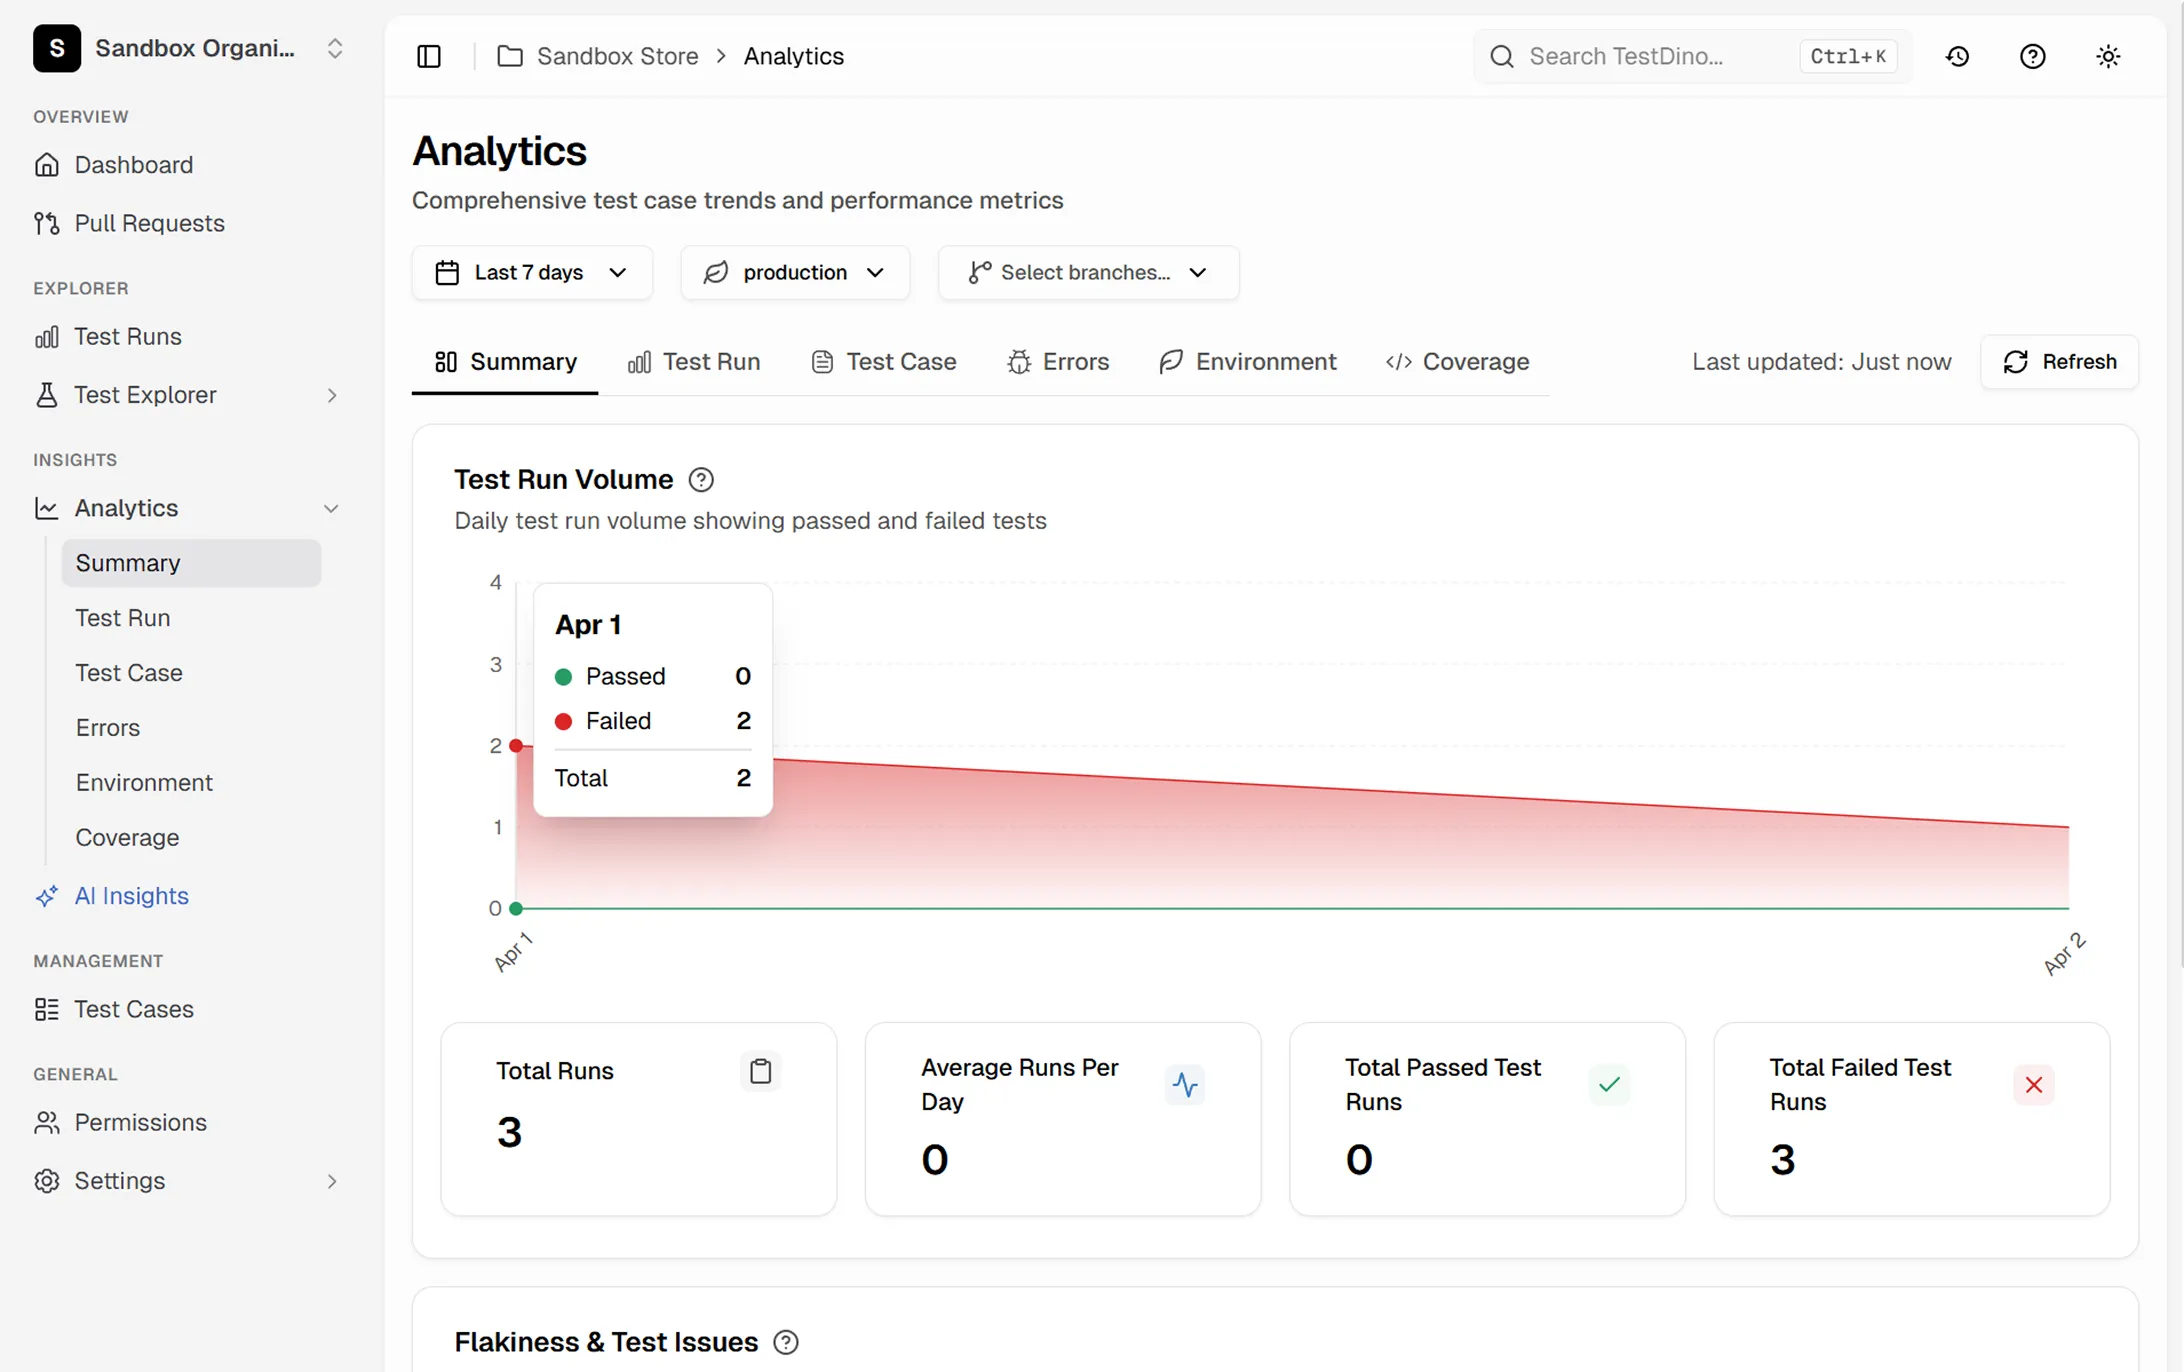Screen dimensions: 2184x1372
Task: Collapse the Analytics section chevron
Action: tap(332, 508)
